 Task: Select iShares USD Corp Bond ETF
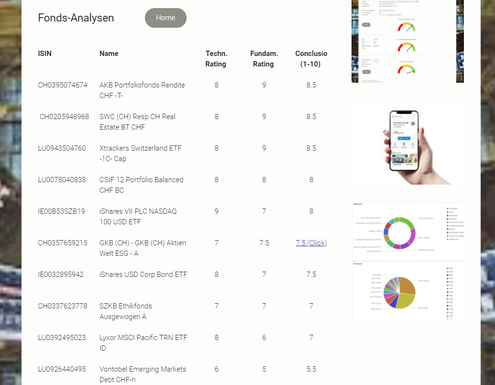[x=143, y=274]
